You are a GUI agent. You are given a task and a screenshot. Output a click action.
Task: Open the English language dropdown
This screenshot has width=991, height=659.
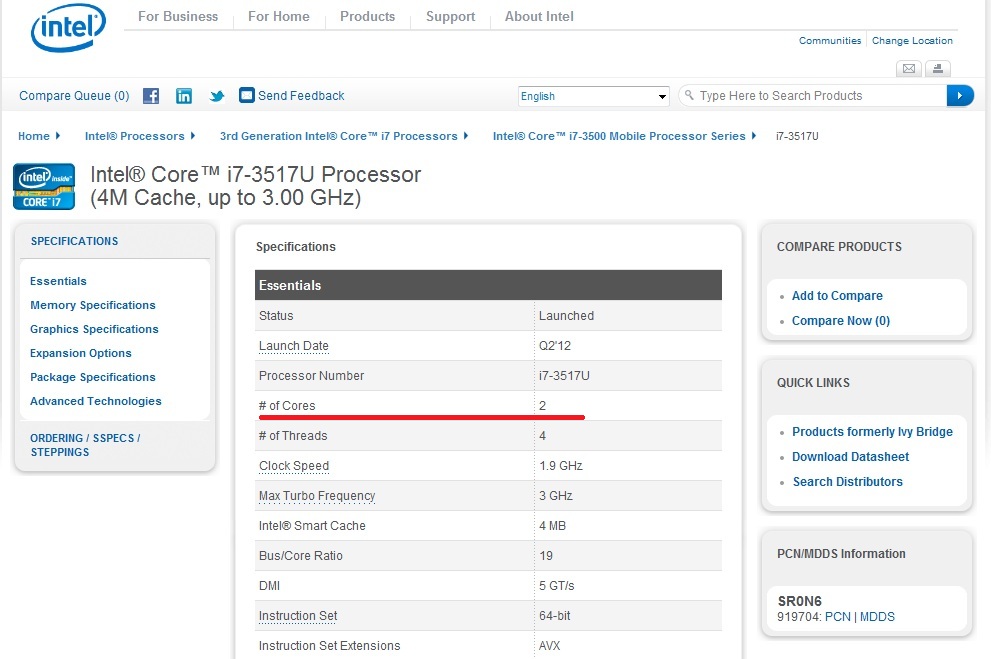(x=593, y=96)
